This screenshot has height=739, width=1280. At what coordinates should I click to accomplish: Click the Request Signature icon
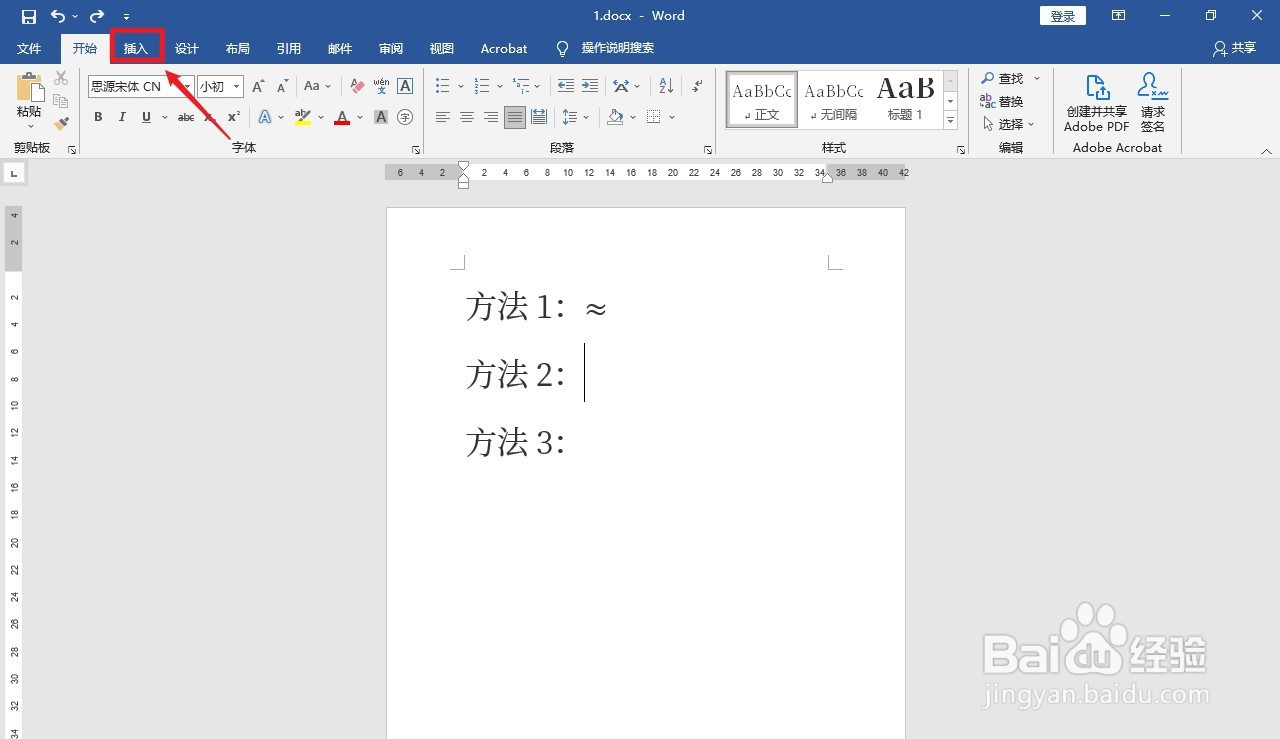click(x=1153, y=102)
